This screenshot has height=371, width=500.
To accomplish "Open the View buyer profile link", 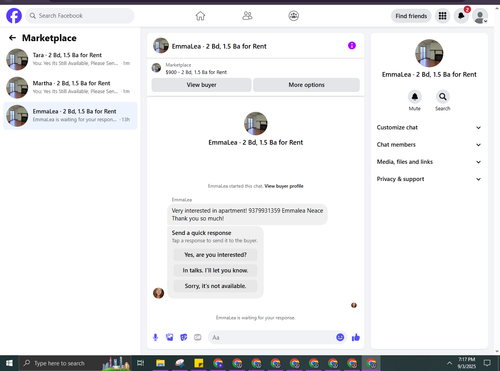I will tap(284, 186).
